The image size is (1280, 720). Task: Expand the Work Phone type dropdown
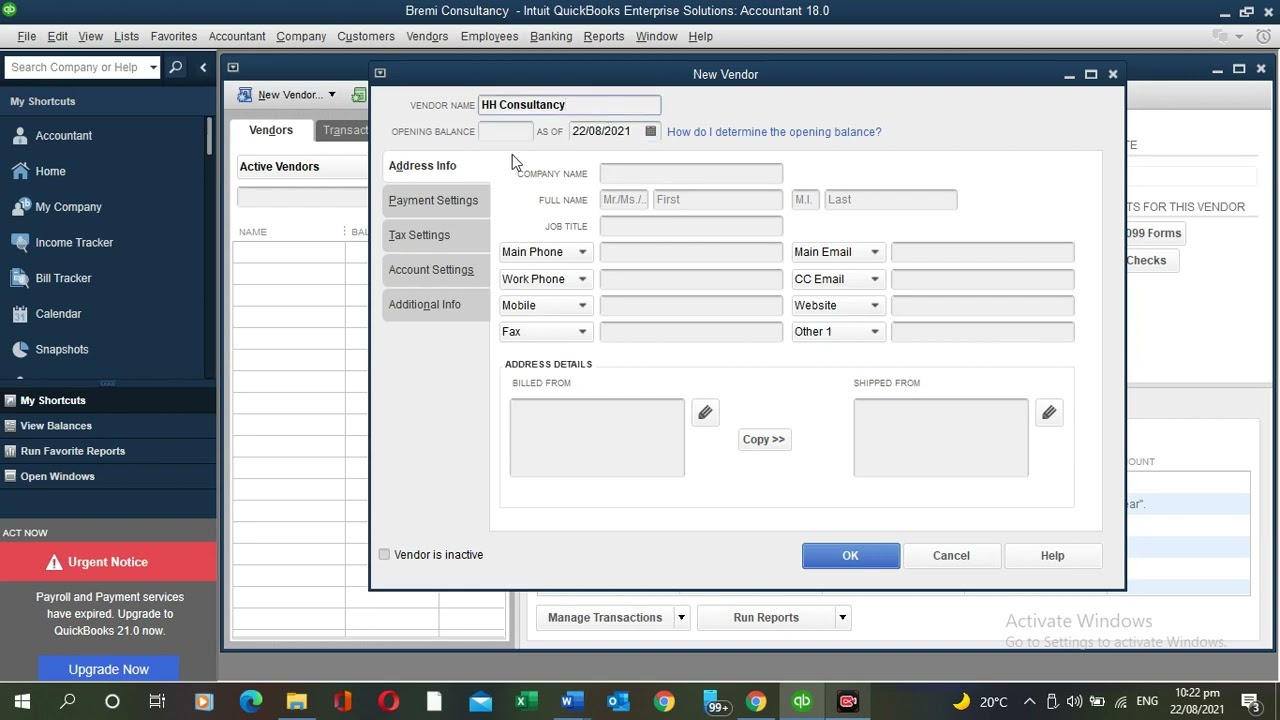[x=582, y=279]
